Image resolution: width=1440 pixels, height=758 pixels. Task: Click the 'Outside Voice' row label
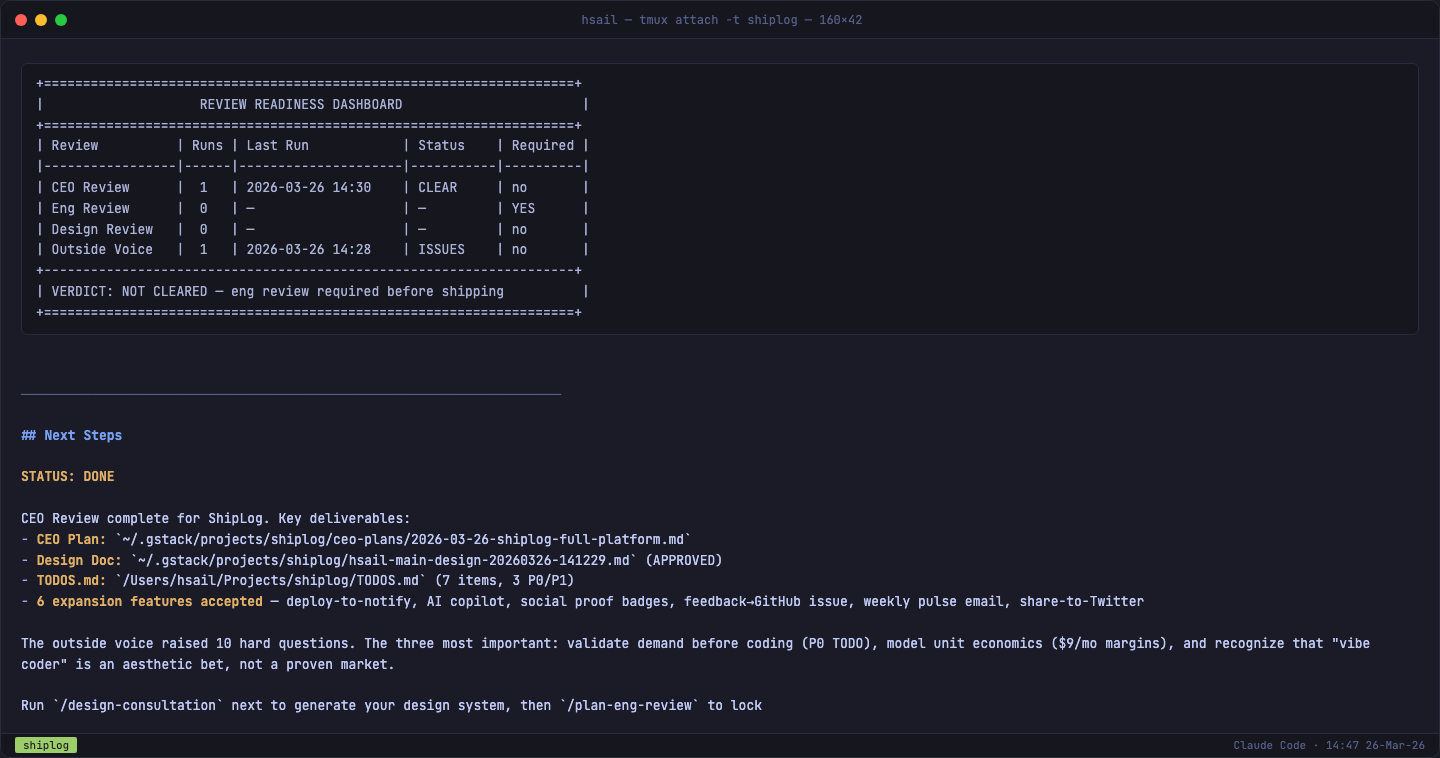tap(102, 249)
